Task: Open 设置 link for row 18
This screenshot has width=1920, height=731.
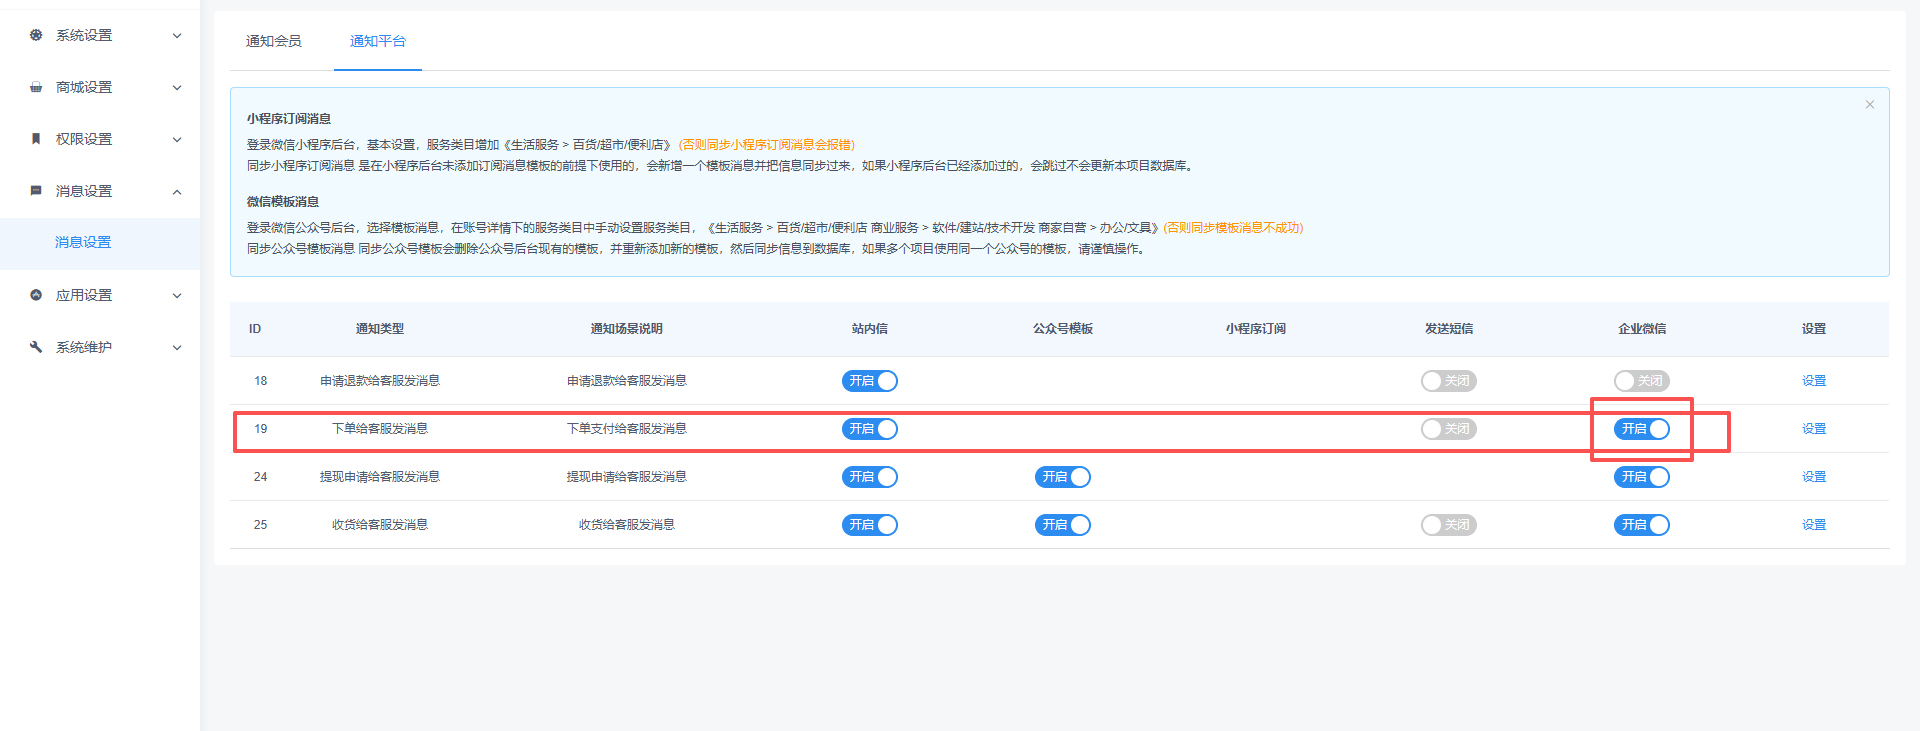Action: tap(1813, 381)
